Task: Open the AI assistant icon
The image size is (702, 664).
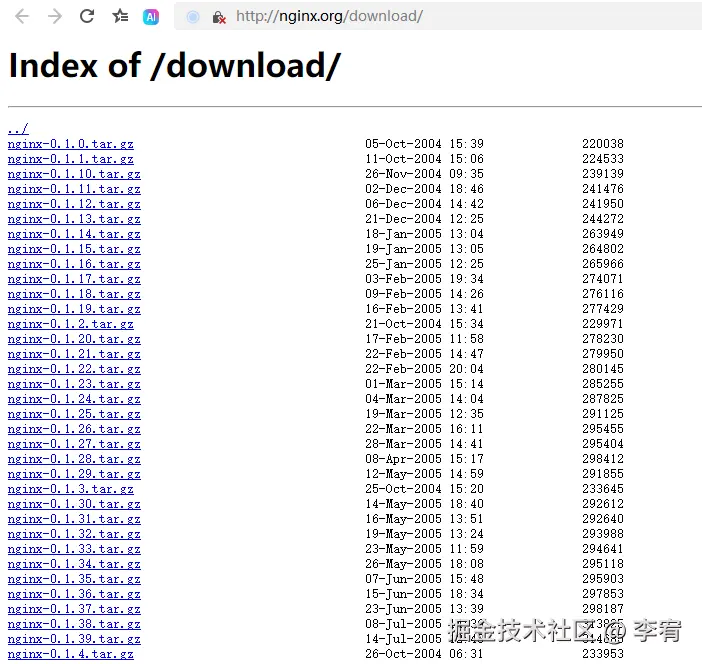Action: tap(151, 17)
